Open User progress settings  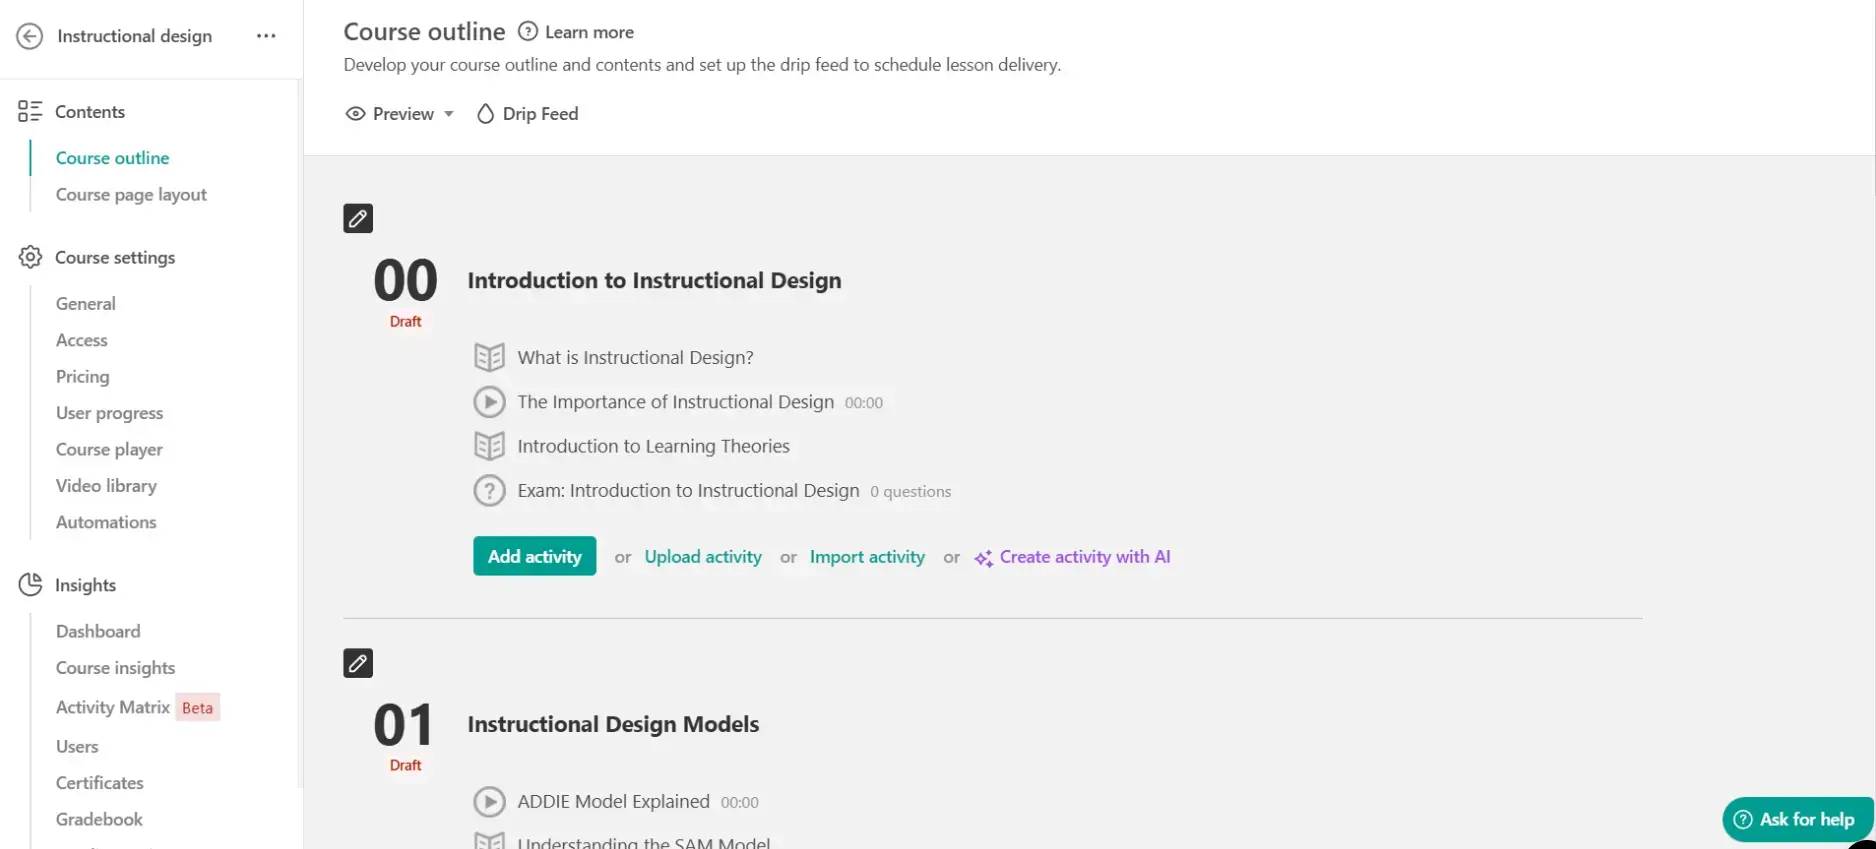(x=109, y=413)
